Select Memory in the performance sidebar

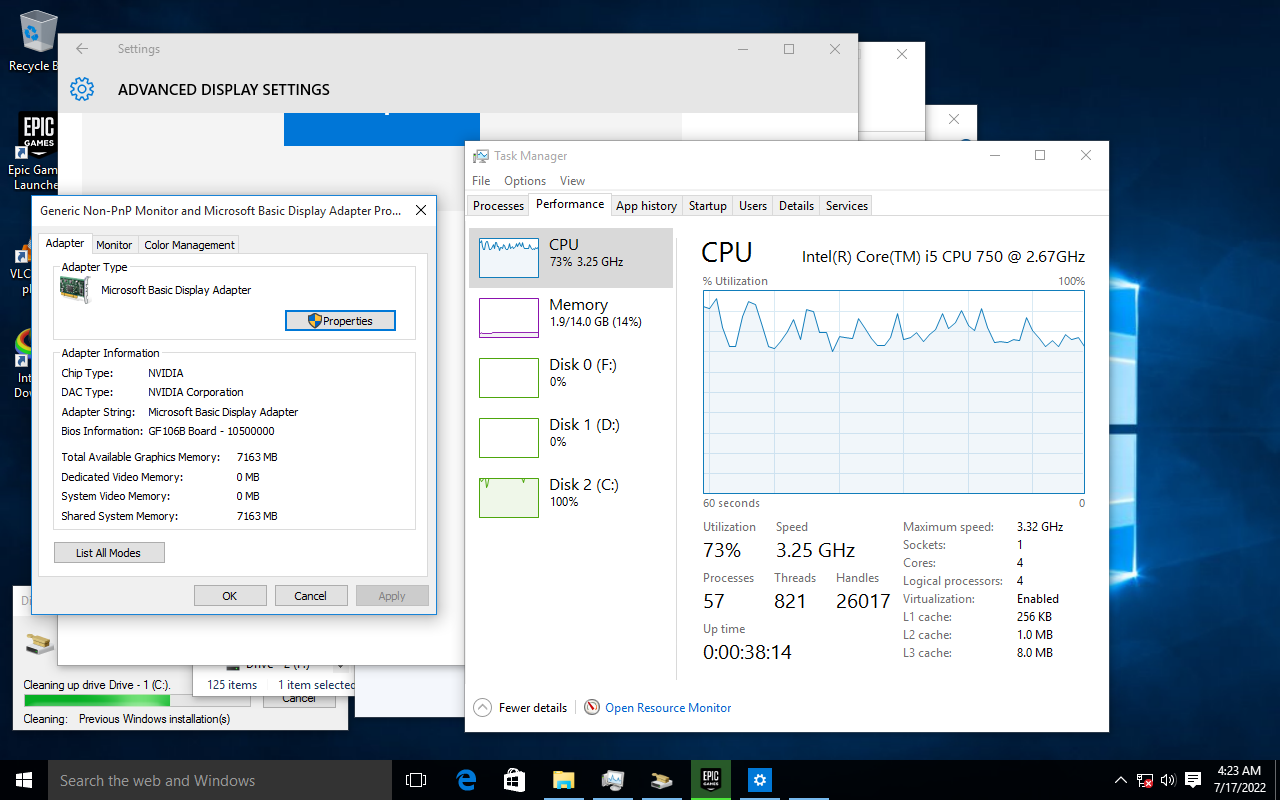(571, 318)
